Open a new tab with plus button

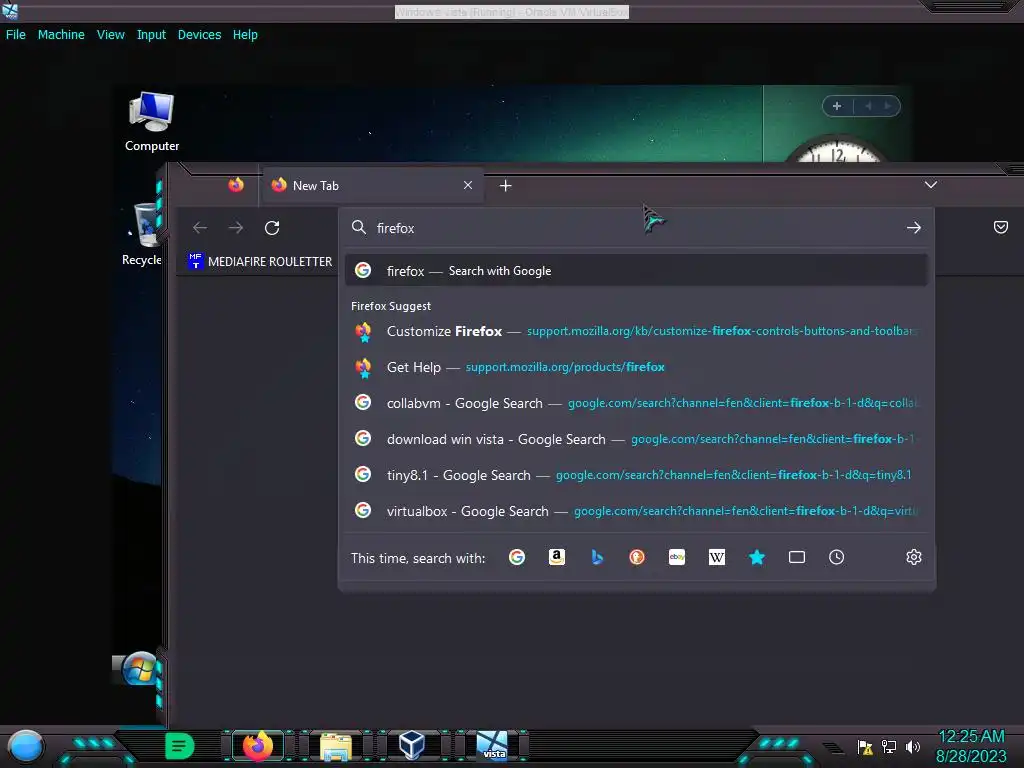pyautogui.click(x=505, y=186)
